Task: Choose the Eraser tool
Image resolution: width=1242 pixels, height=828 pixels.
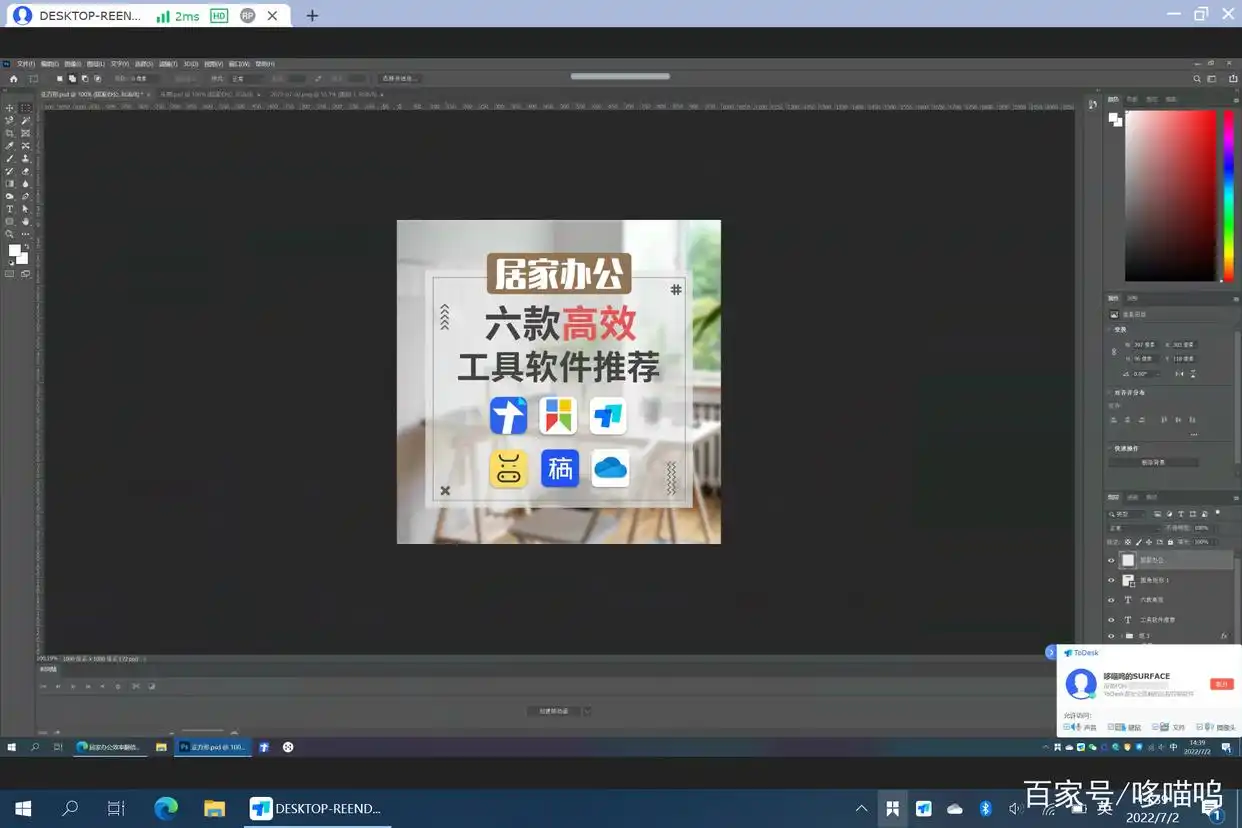Action: pyautogui.click(x=26, y=171)
